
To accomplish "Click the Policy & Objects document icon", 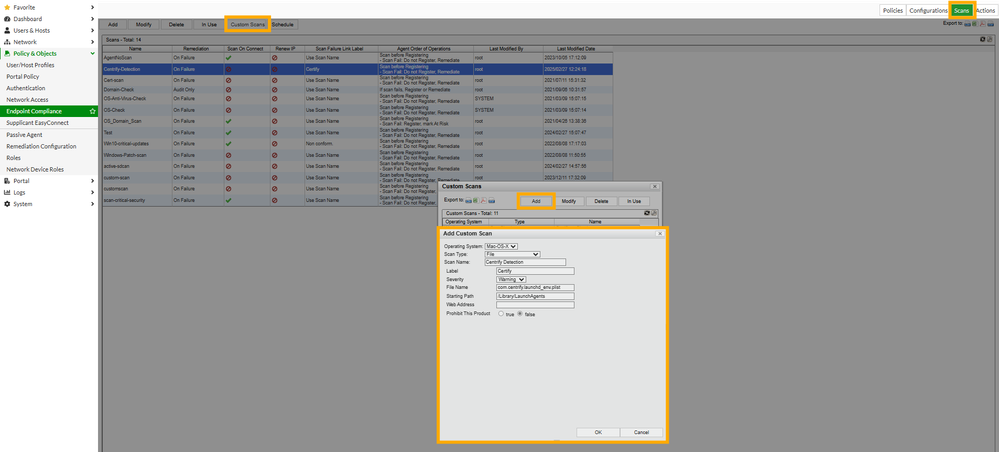I will [x=7, y=54].
